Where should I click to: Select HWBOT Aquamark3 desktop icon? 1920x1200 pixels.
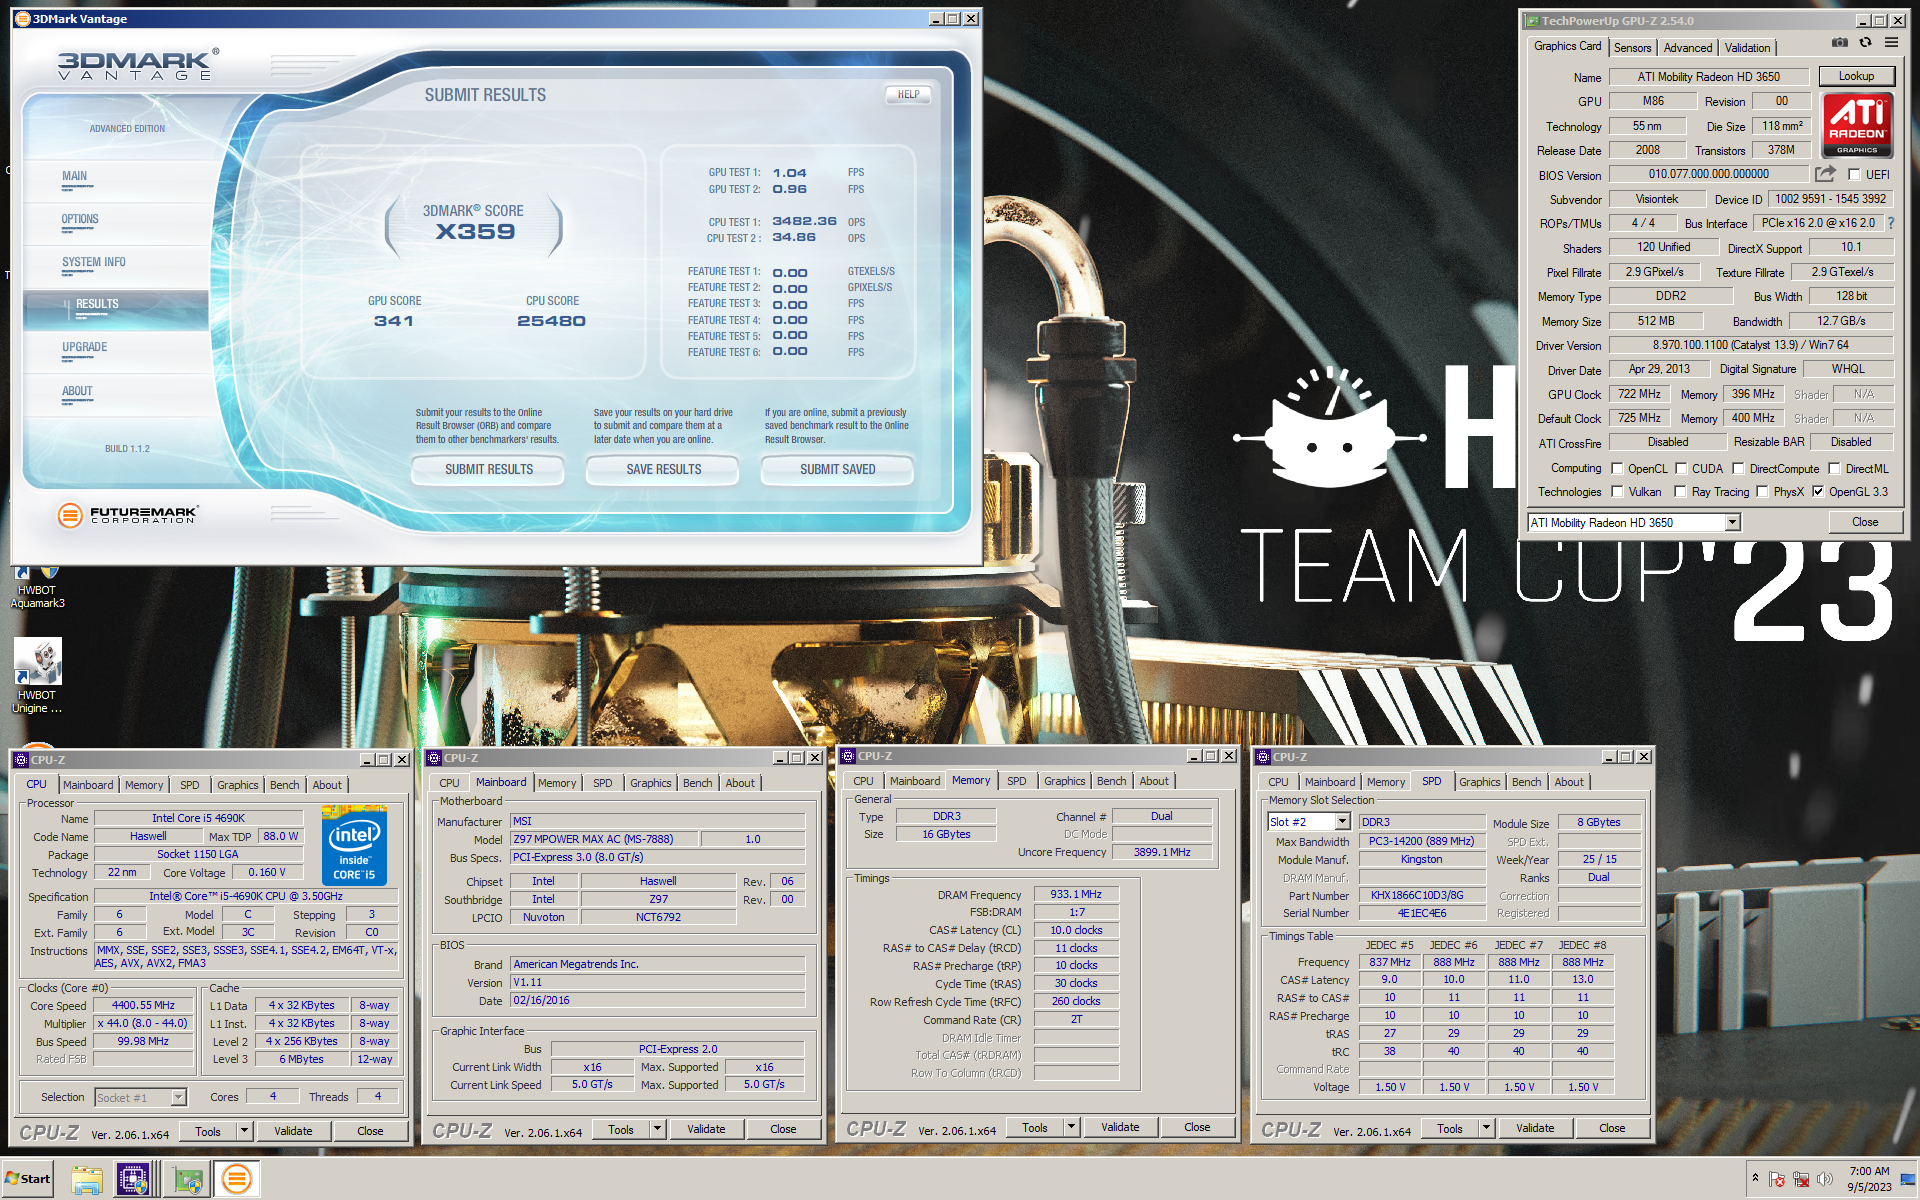point(37,587)
